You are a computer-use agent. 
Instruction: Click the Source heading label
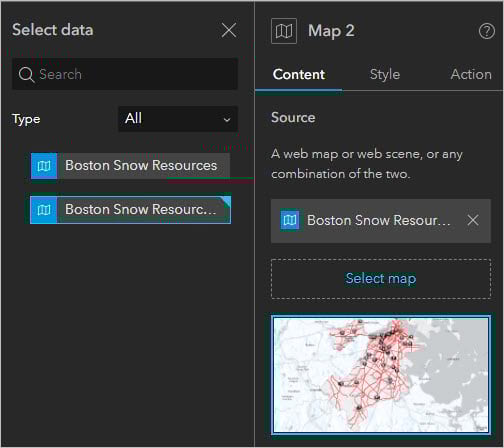click(293, 117)
